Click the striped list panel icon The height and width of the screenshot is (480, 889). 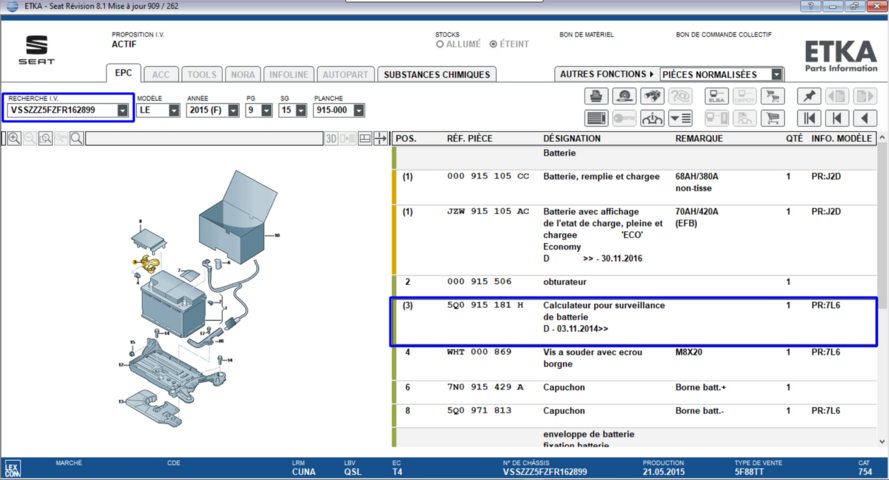coord(596,118)
